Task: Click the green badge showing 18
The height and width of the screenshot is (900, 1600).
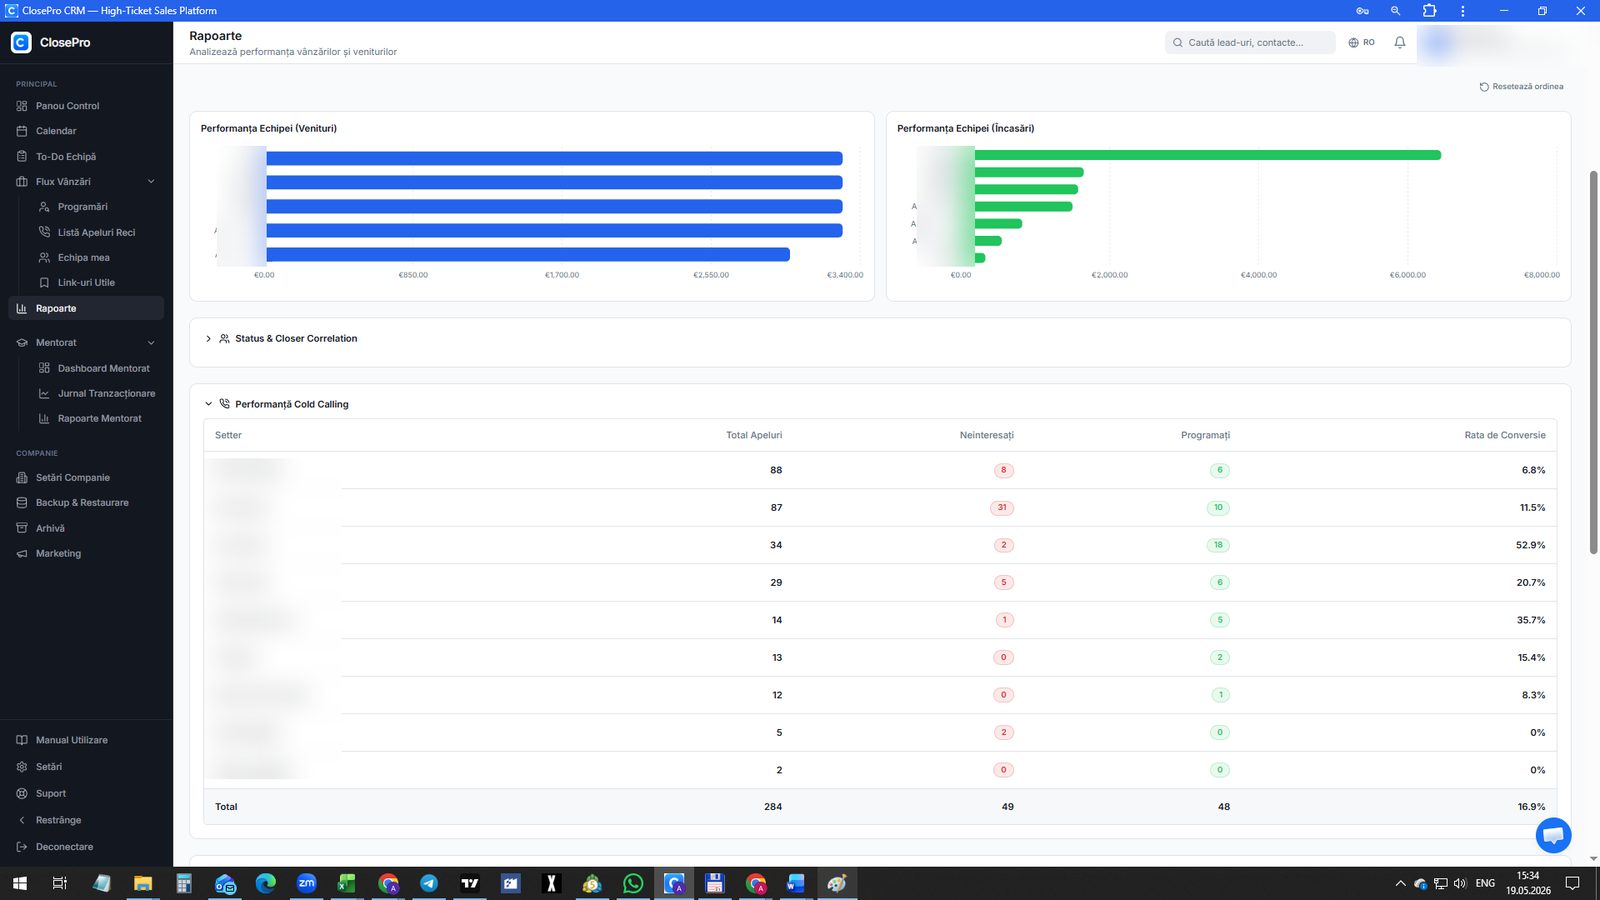Action: pyautogui.click(x=1218, y=545)
